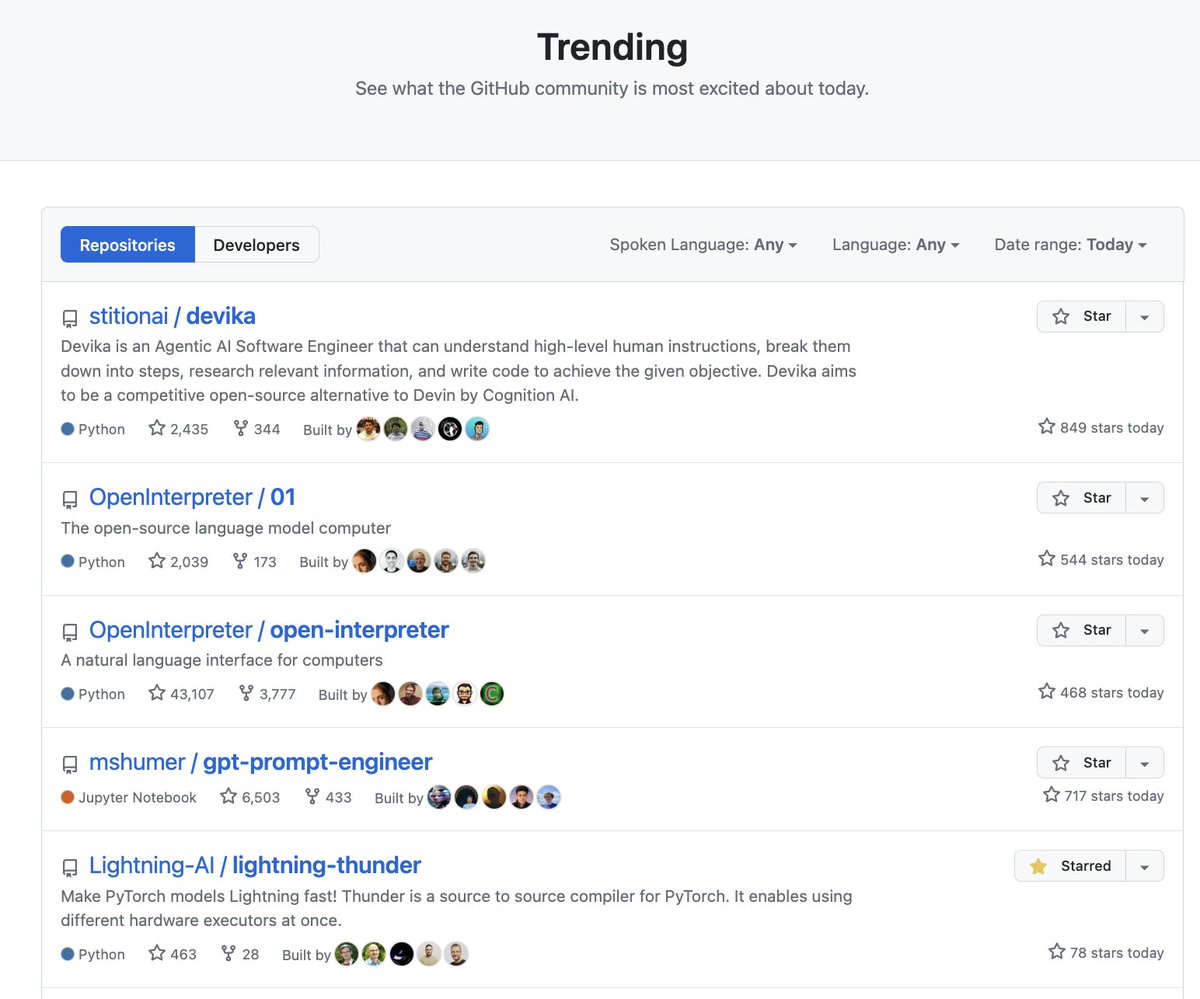Expand the list dropdown beside OpenInterpreter 01 Star

[1145, 498]
